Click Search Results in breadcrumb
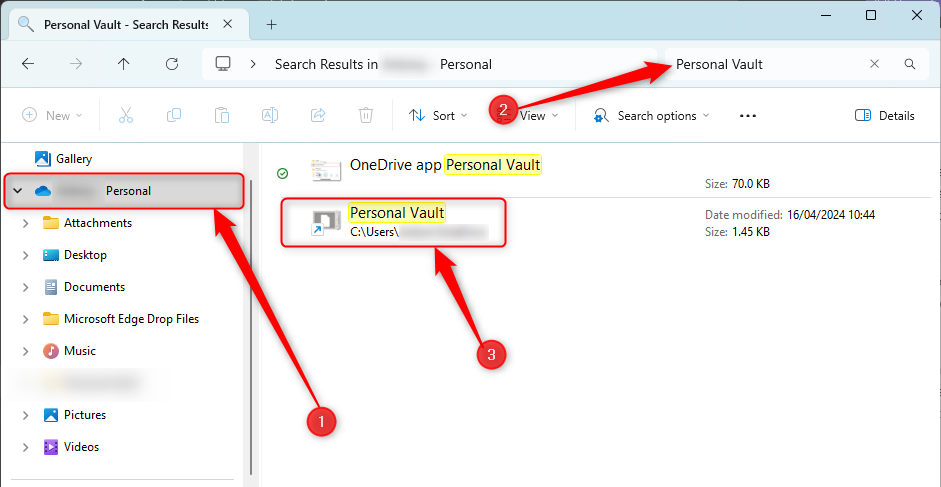The image size is (941, 487). (326, 64)
